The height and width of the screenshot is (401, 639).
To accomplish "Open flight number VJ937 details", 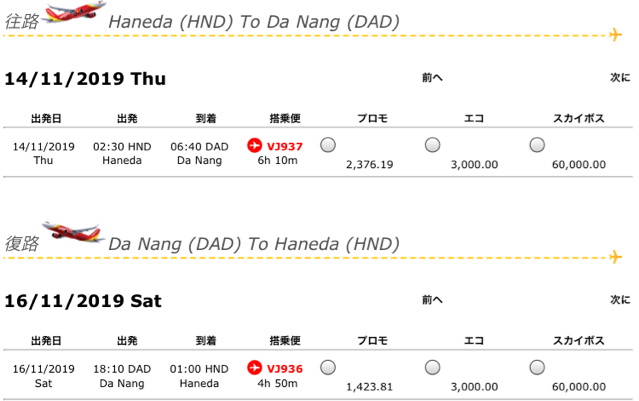I will click(284, 146).
